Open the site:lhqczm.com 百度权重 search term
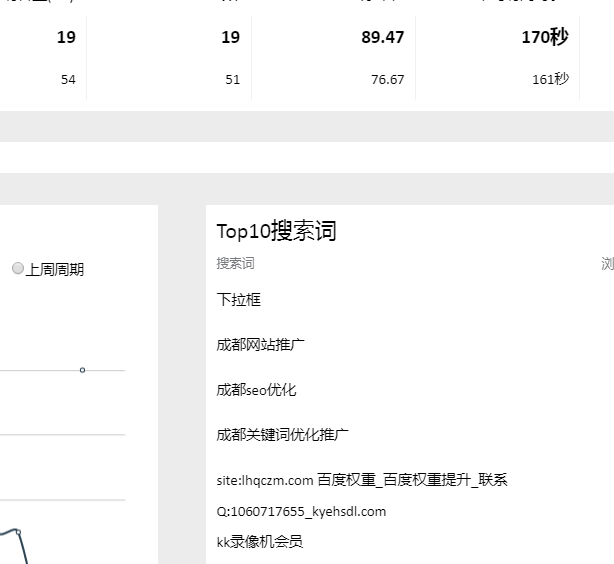The image size is (614, 564). [361, 480]
